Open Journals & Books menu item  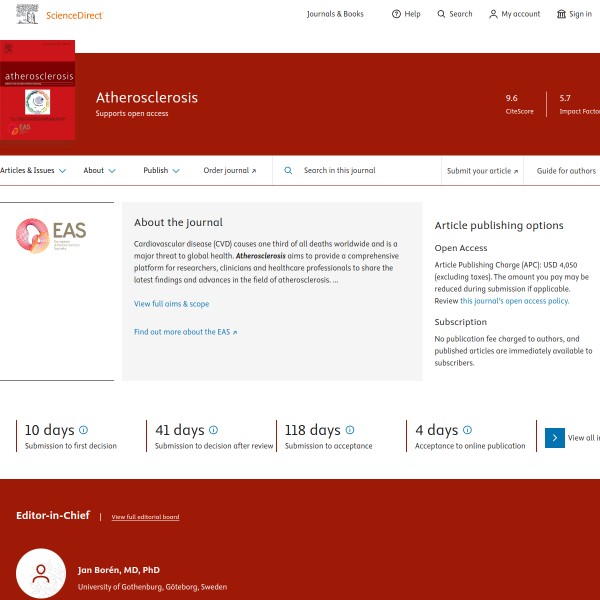335,14
